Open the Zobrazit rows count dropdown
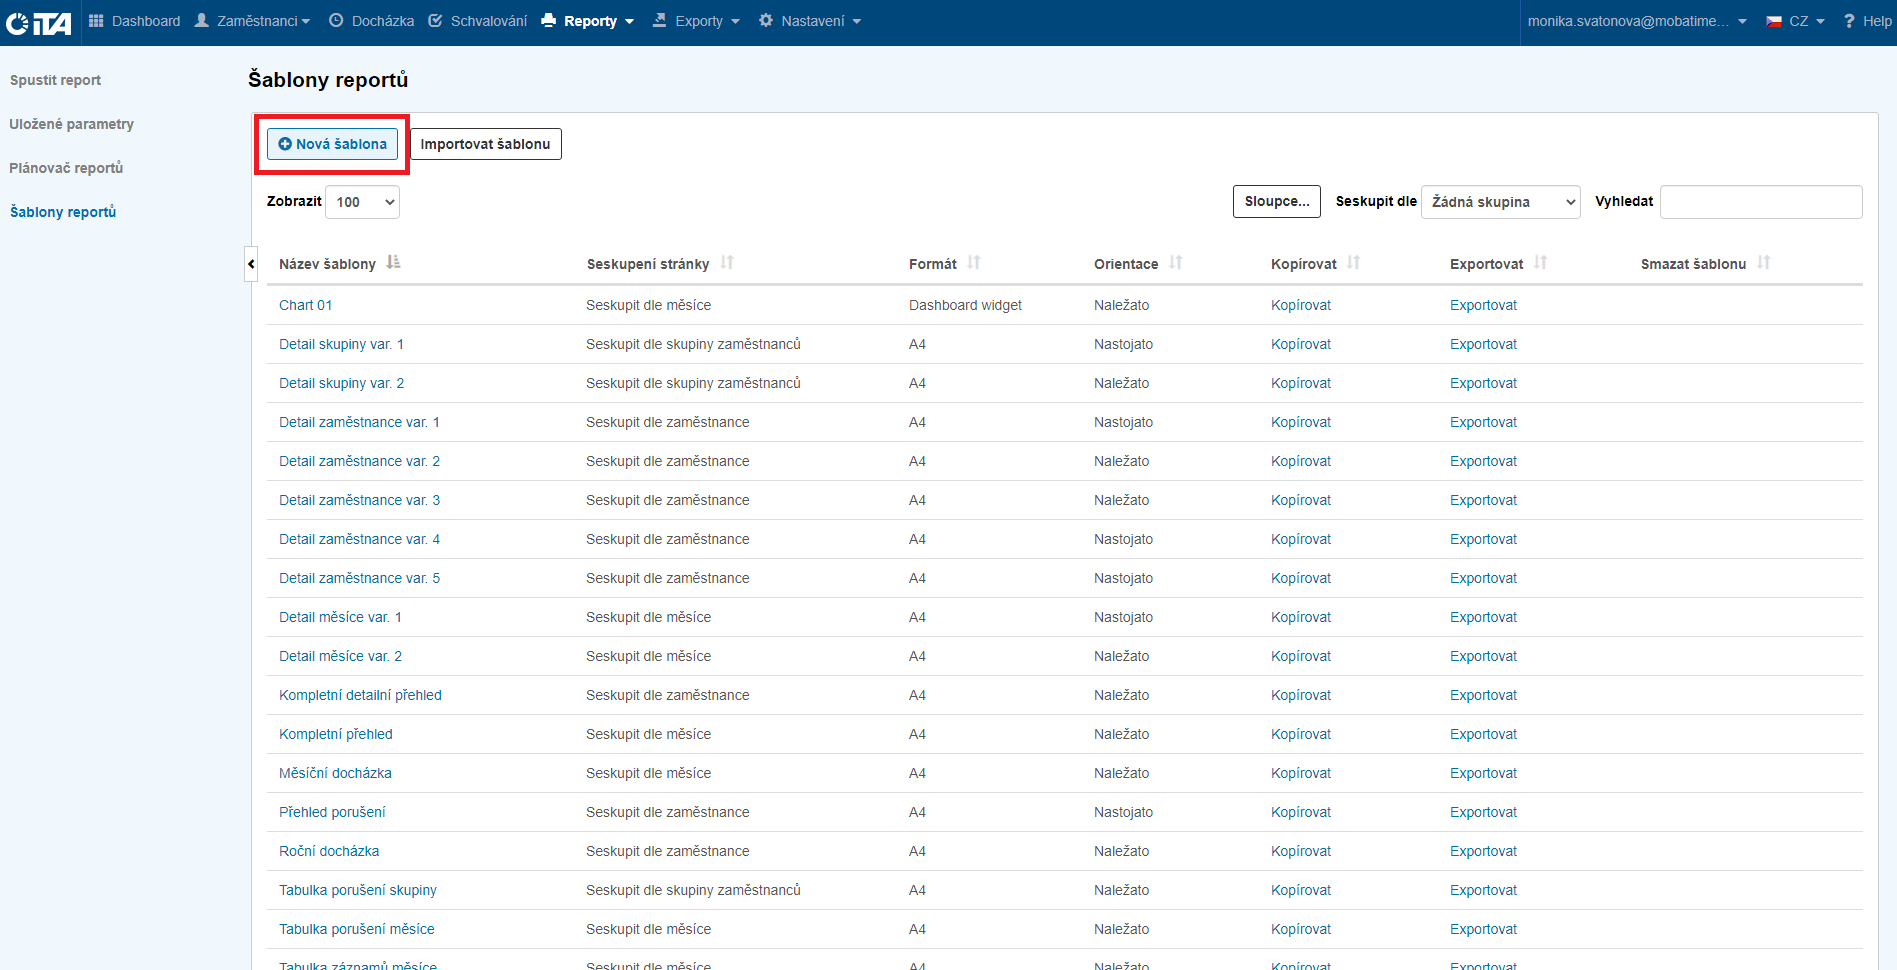Viewport: 1897px width, 970px height. [362, 202]
